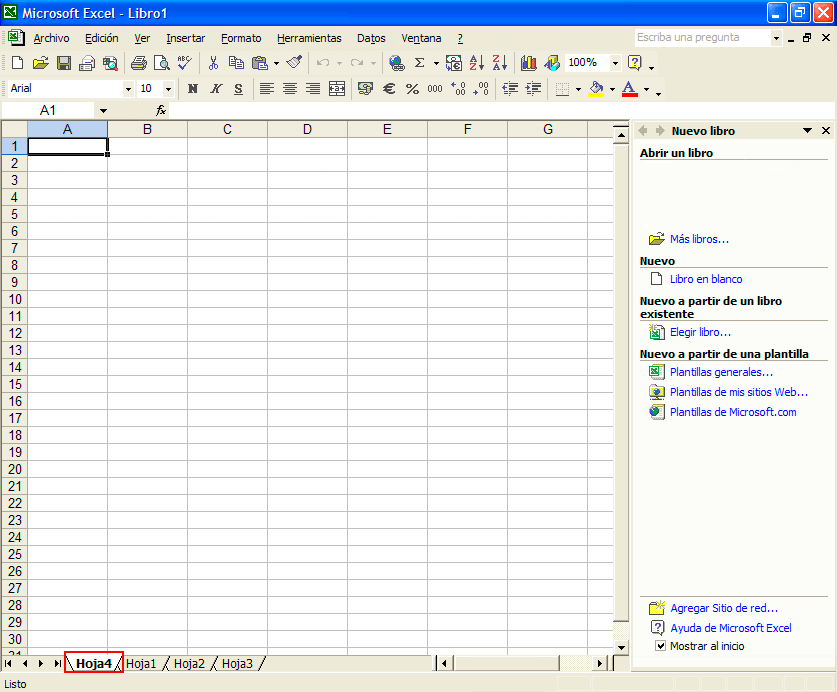Open the Nuevo libro task pane menu
Screen dimensions: 837x692
(x=808, y=131)
